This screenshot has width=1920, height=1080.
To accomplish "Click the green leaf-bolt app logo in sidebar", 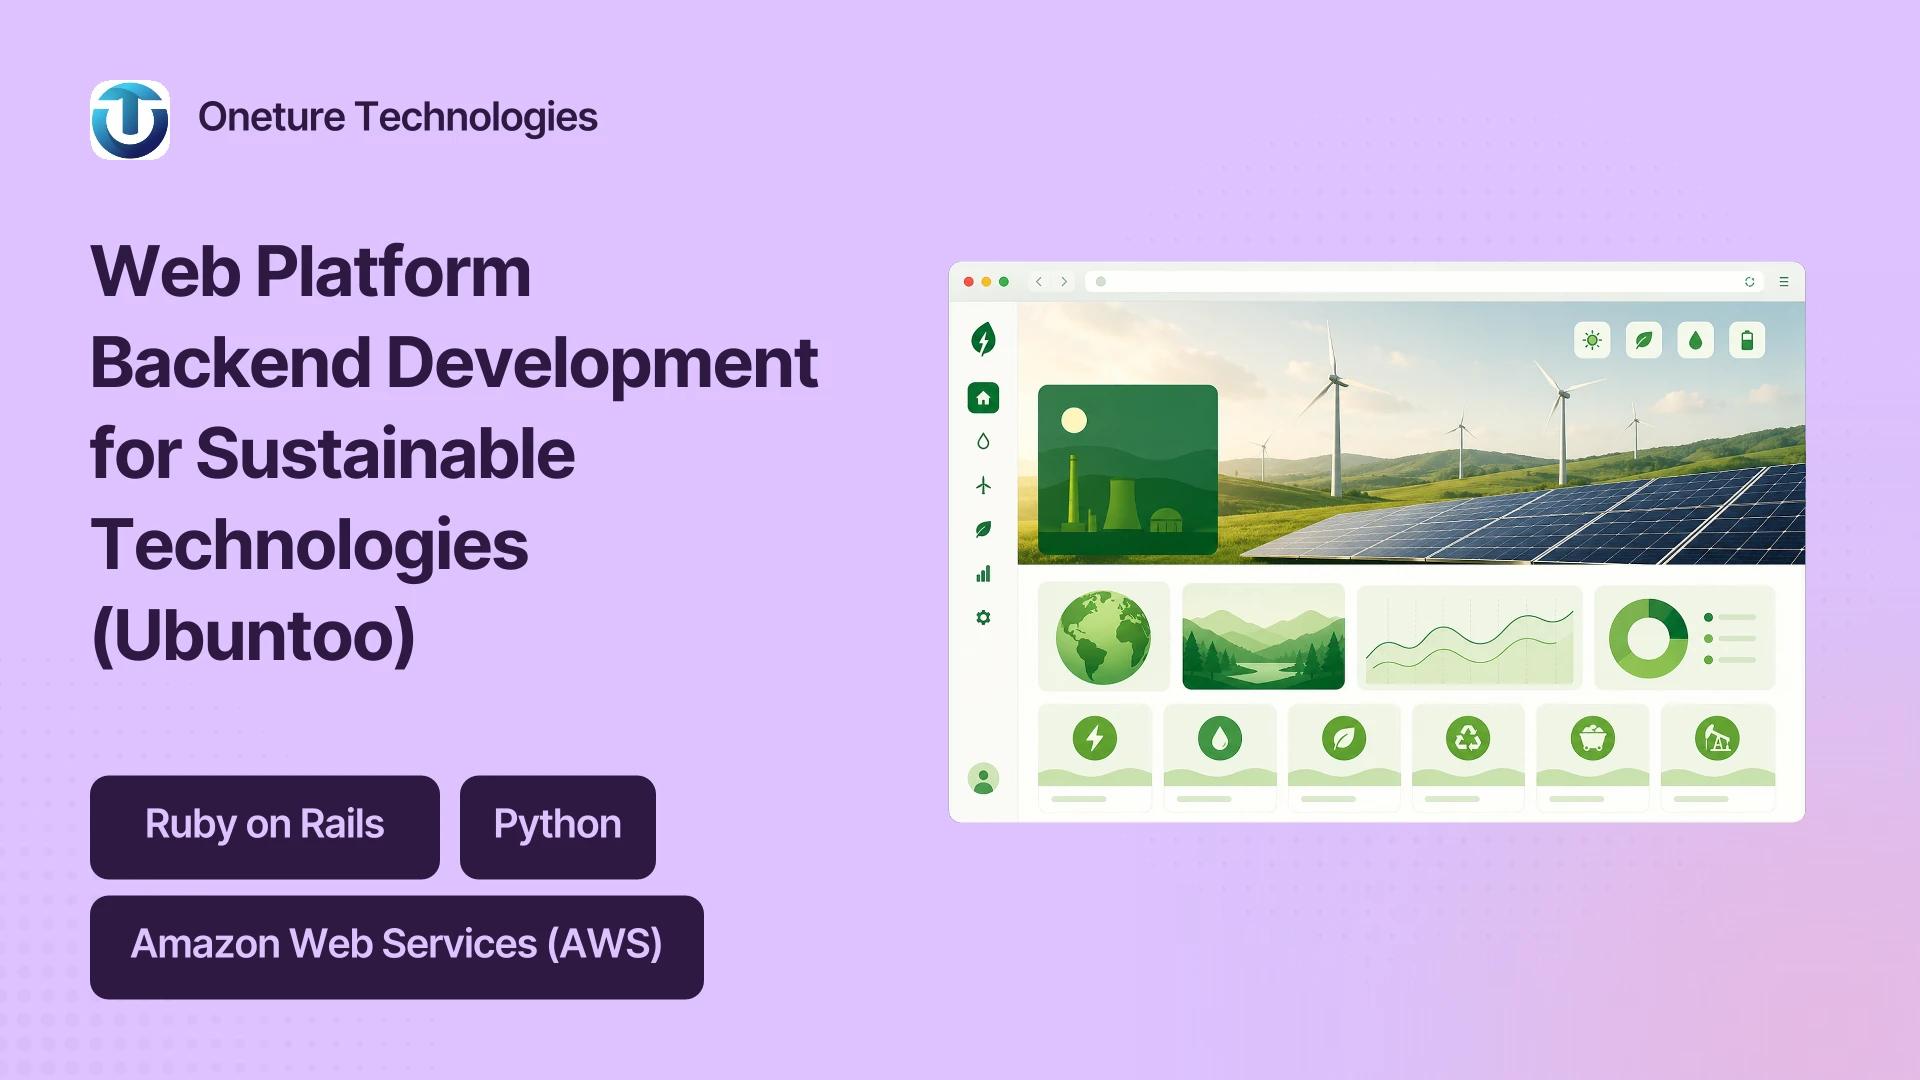I will coord(983,339).
